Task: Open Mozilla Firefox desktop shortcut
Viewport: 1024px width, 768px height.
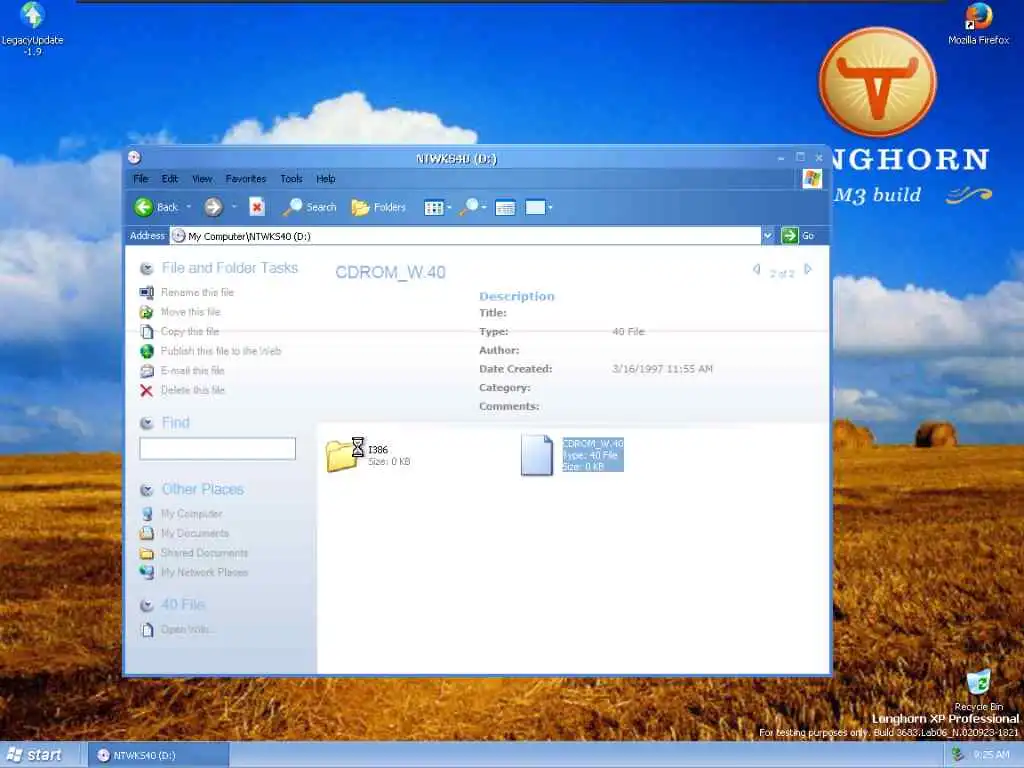Action: click(x=978, y=24)
